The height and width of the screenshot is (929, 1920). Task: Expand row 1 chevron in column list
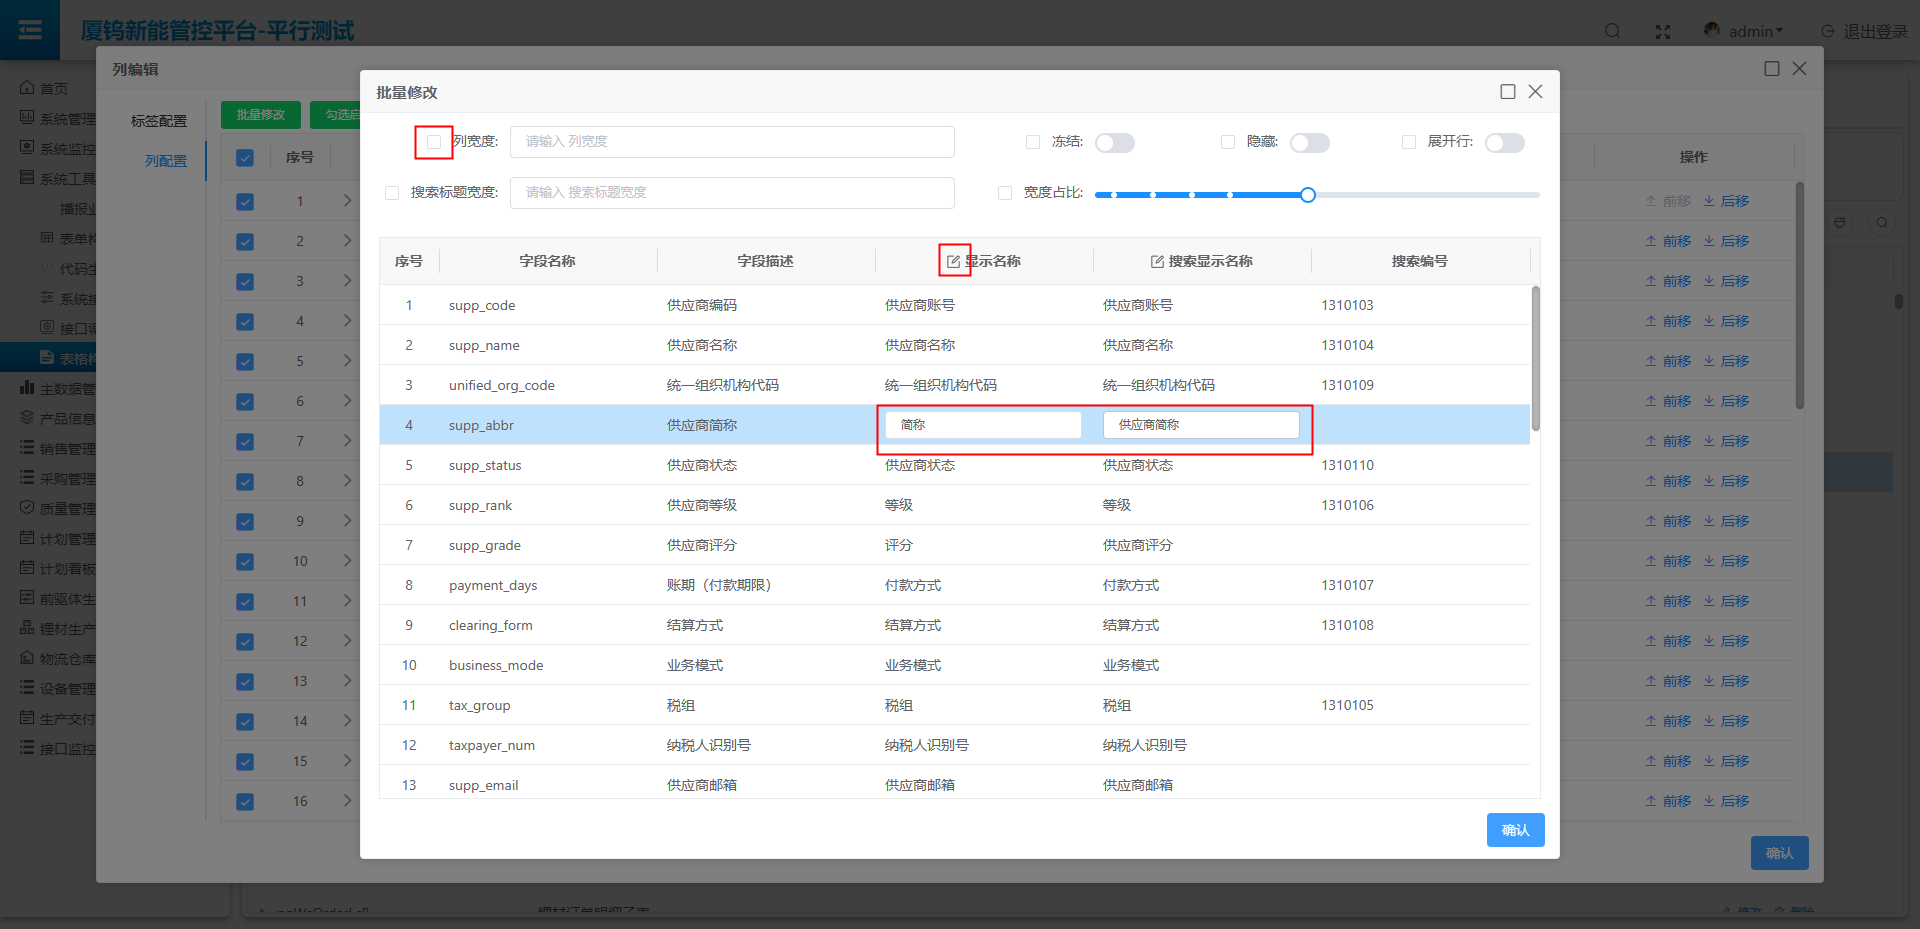point(347,201)
